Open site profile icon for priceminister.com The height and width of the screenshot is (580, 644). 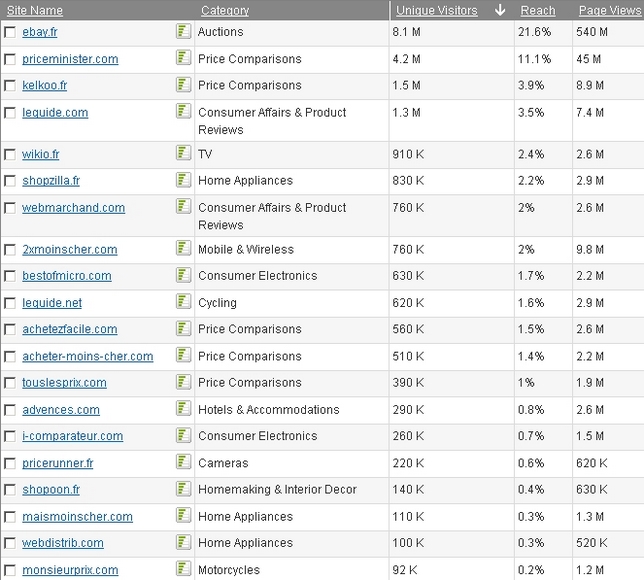(183, 58)
